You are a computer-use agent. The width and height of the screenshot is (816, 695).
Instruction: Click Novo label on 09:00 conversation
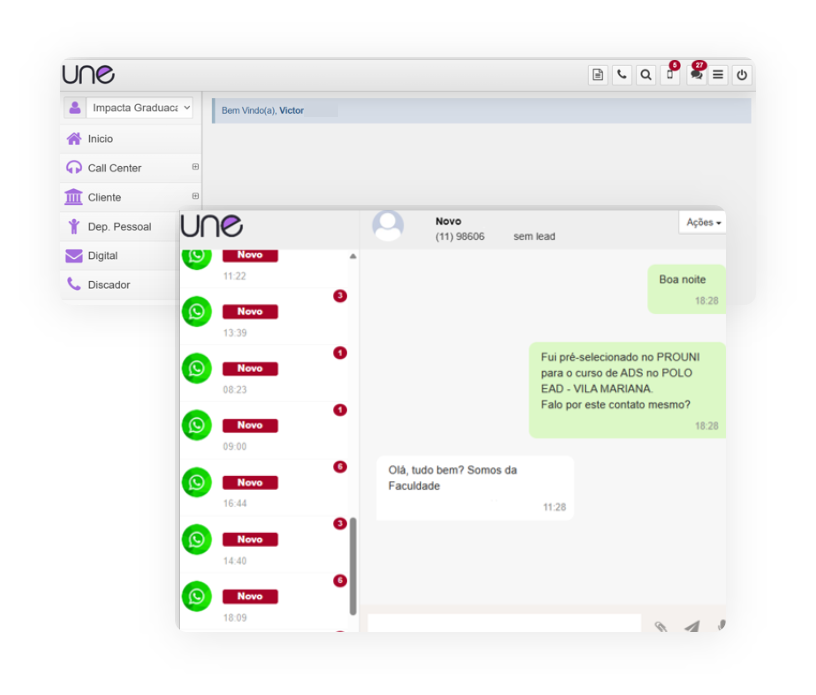(250, 425)
